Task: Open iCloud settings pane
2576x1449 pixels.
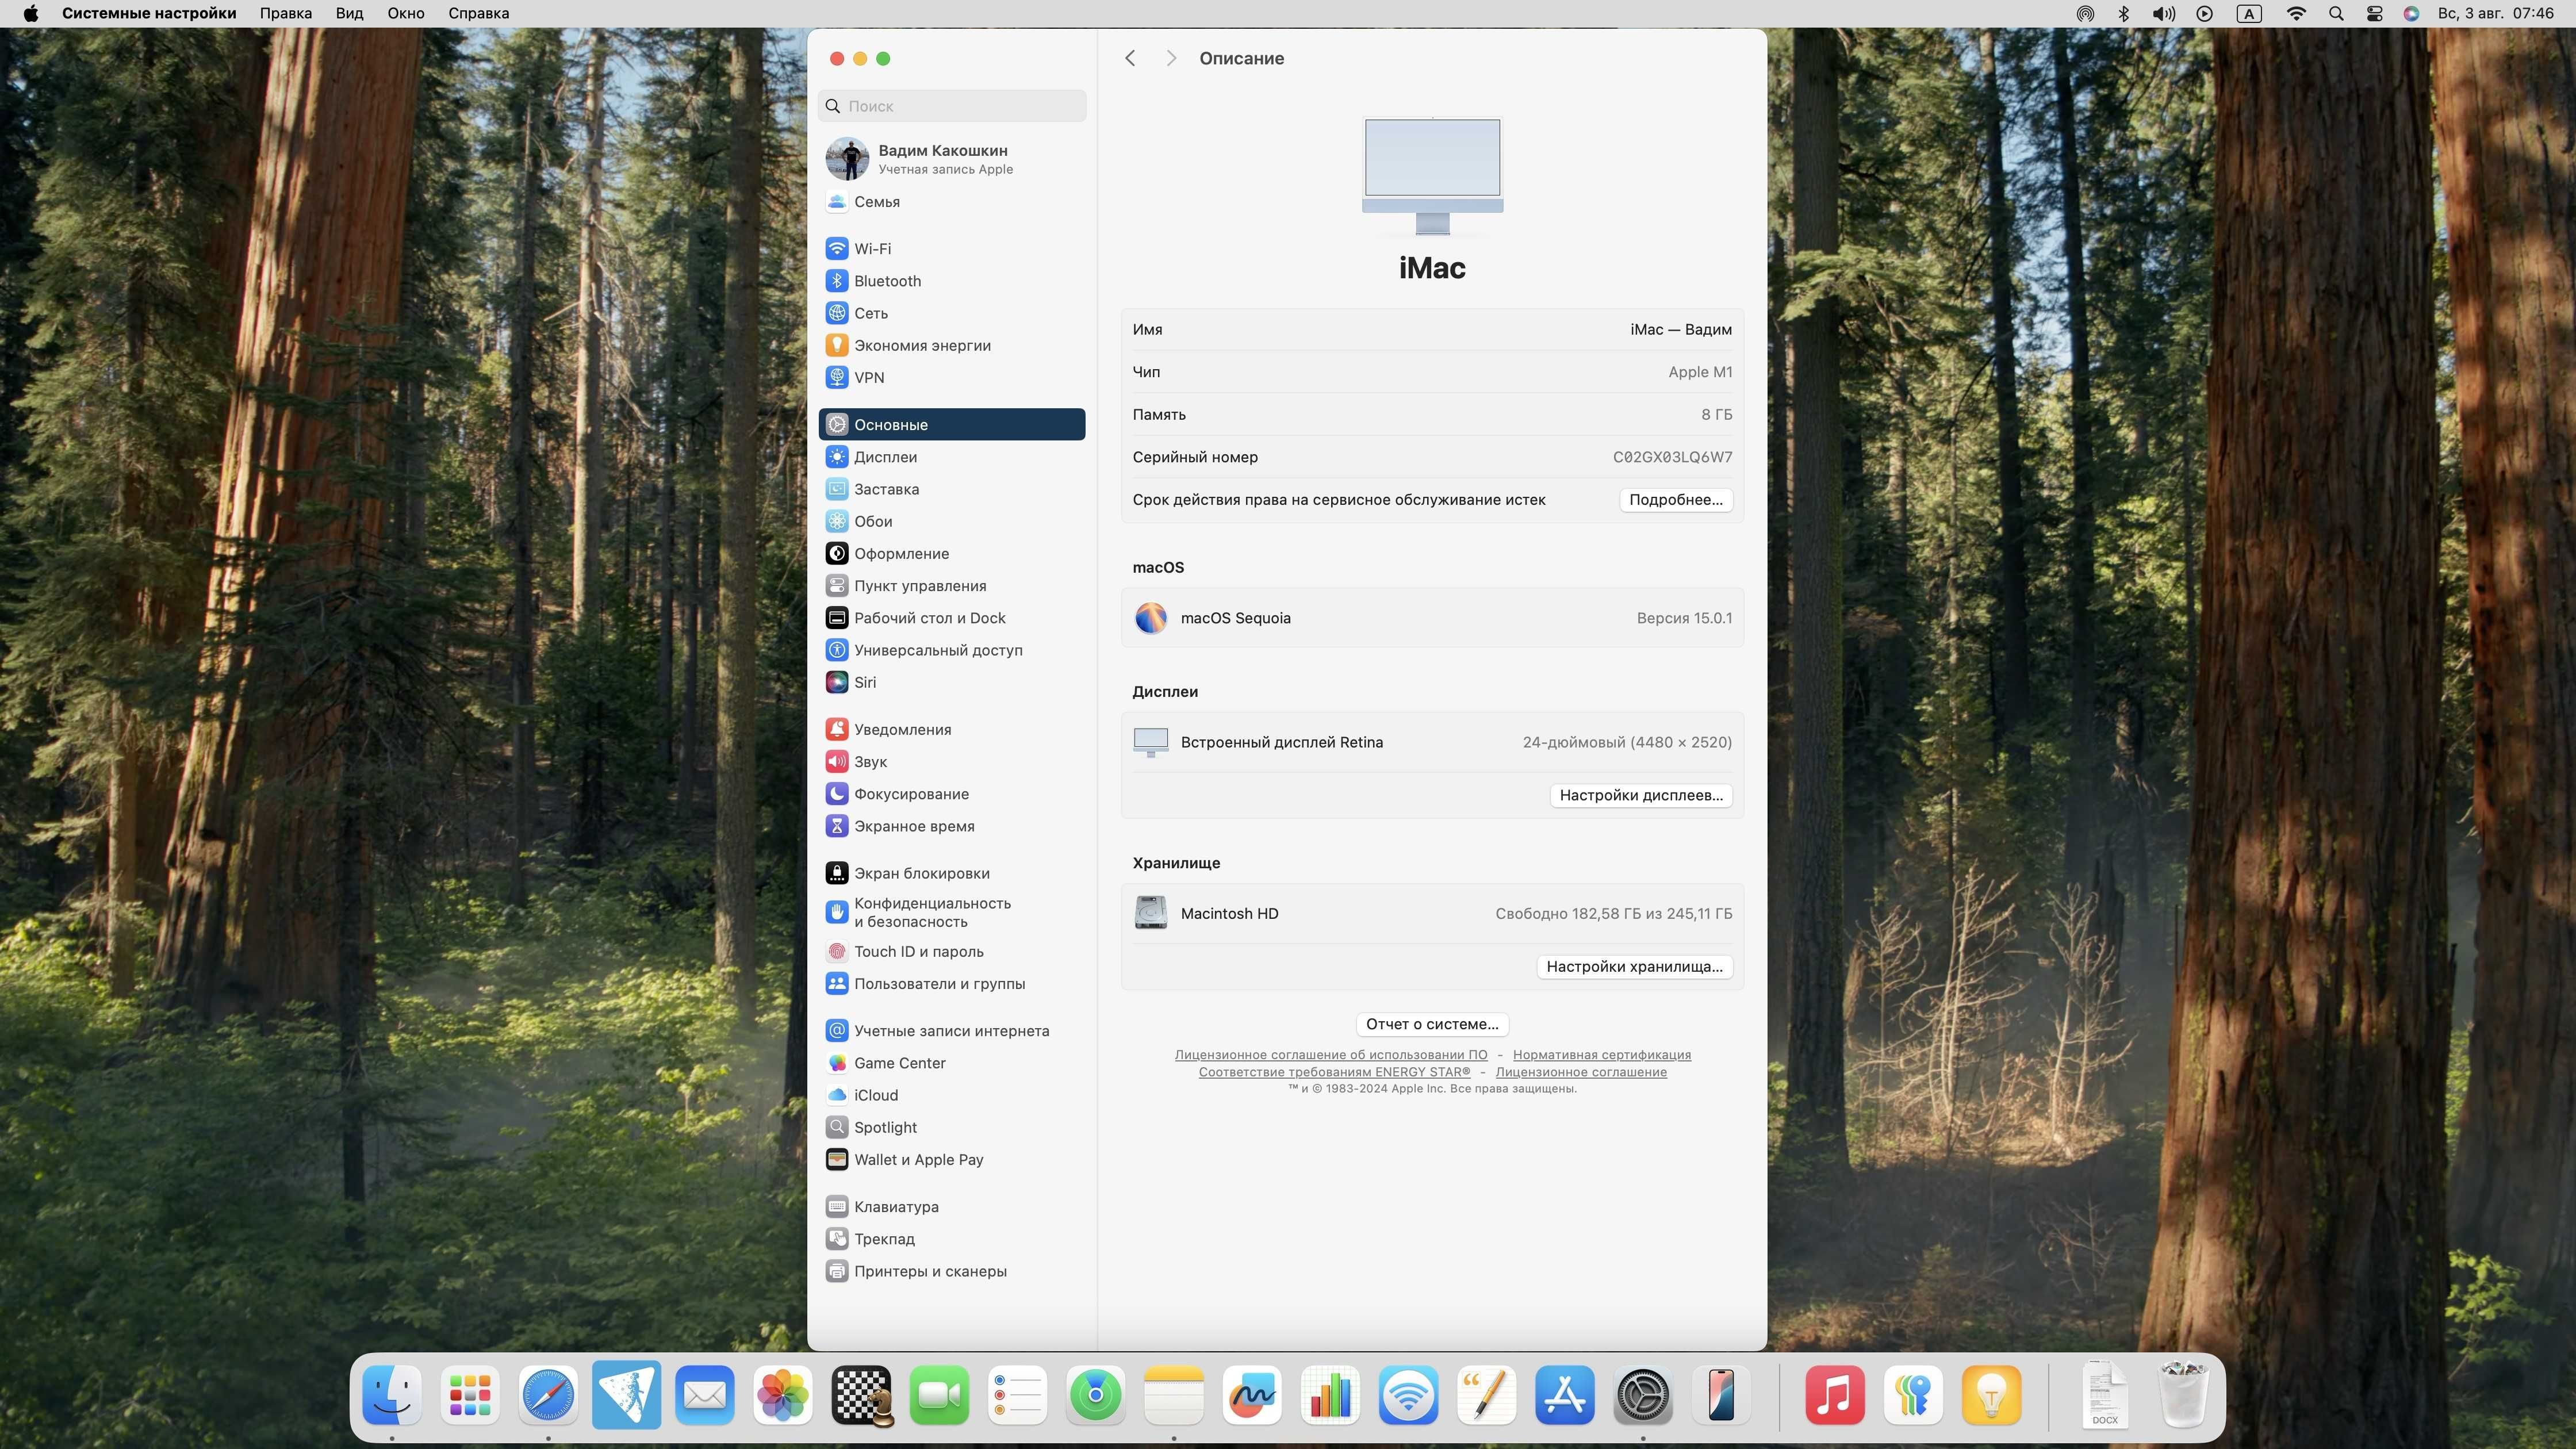Action: (951, 1095)
